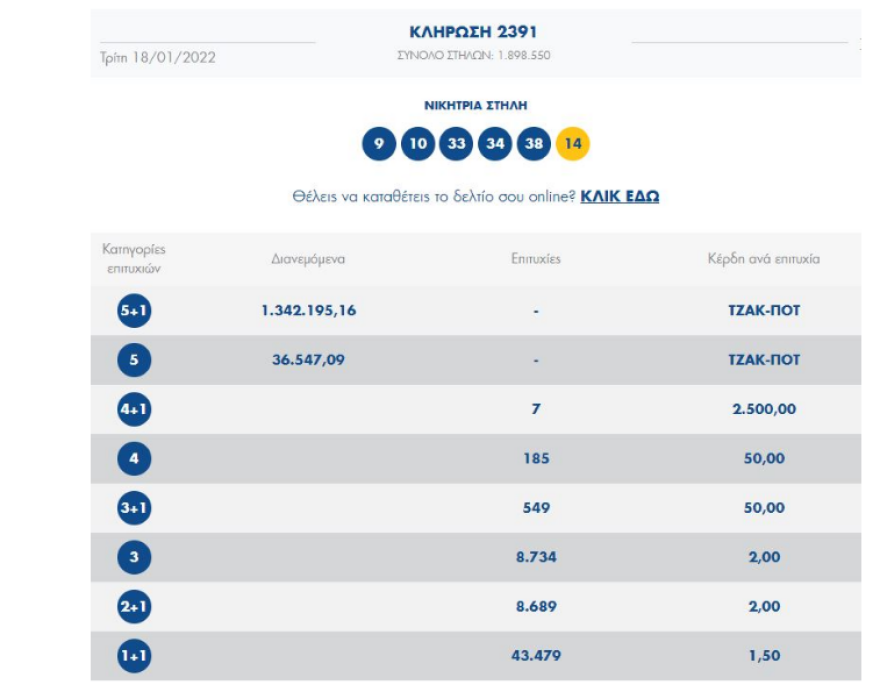Click the number 10 winning ball
880x699 pixels.
(418, 144)
